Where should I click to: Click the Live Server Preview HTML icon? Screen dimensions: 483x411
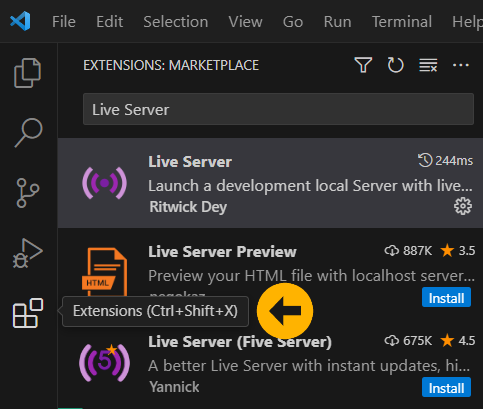(104, 272)
